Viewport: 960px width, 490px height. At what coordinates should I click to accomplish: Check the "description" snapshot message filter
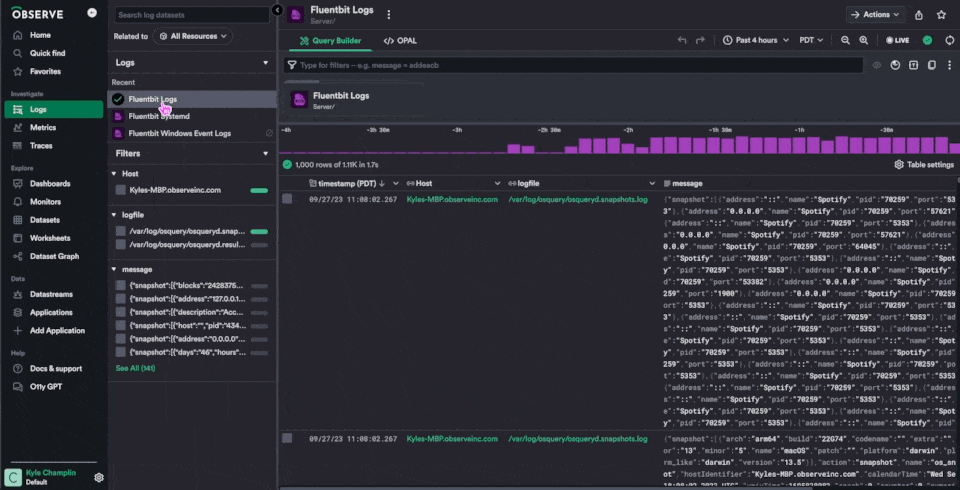(121, 312)
